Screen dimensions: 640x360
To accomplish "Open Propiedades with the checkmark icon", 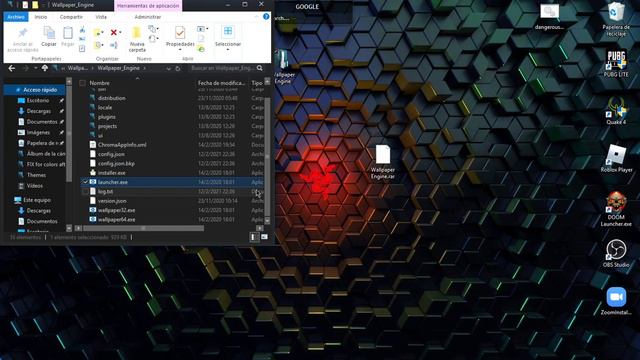I will pyautogui.click(x=180, y=33).
